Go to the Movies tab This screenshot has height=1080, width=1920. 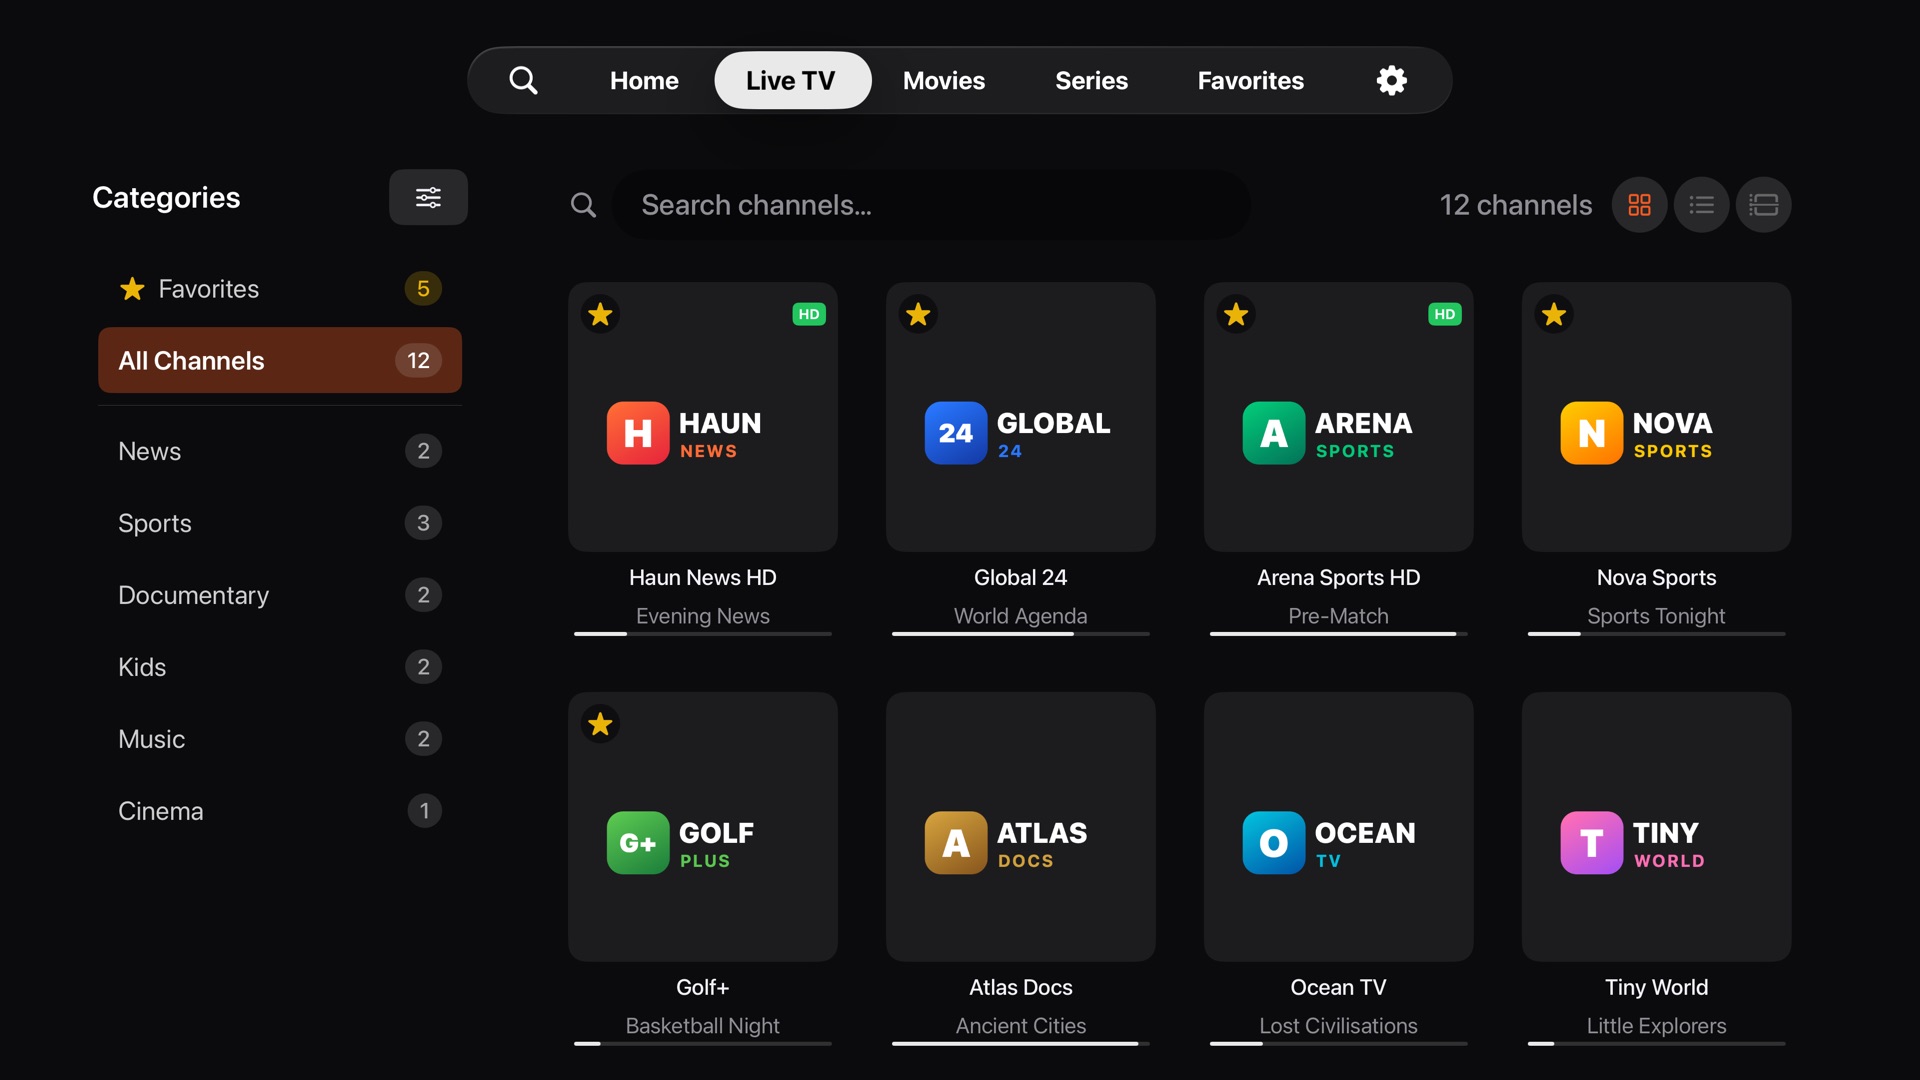coord(944,80)
